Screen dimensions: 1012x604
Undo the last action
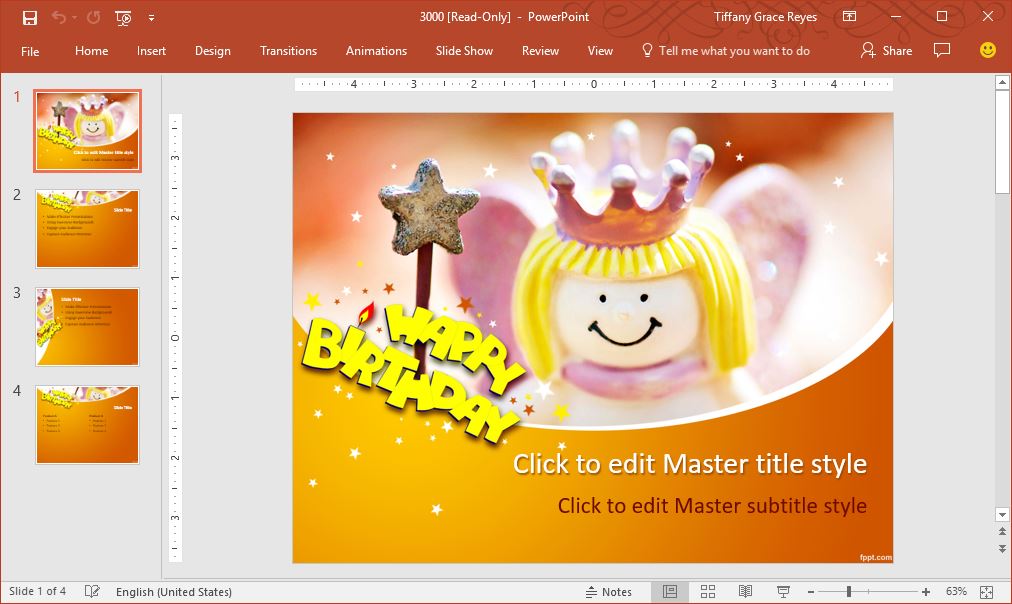(x=59, y=17)
